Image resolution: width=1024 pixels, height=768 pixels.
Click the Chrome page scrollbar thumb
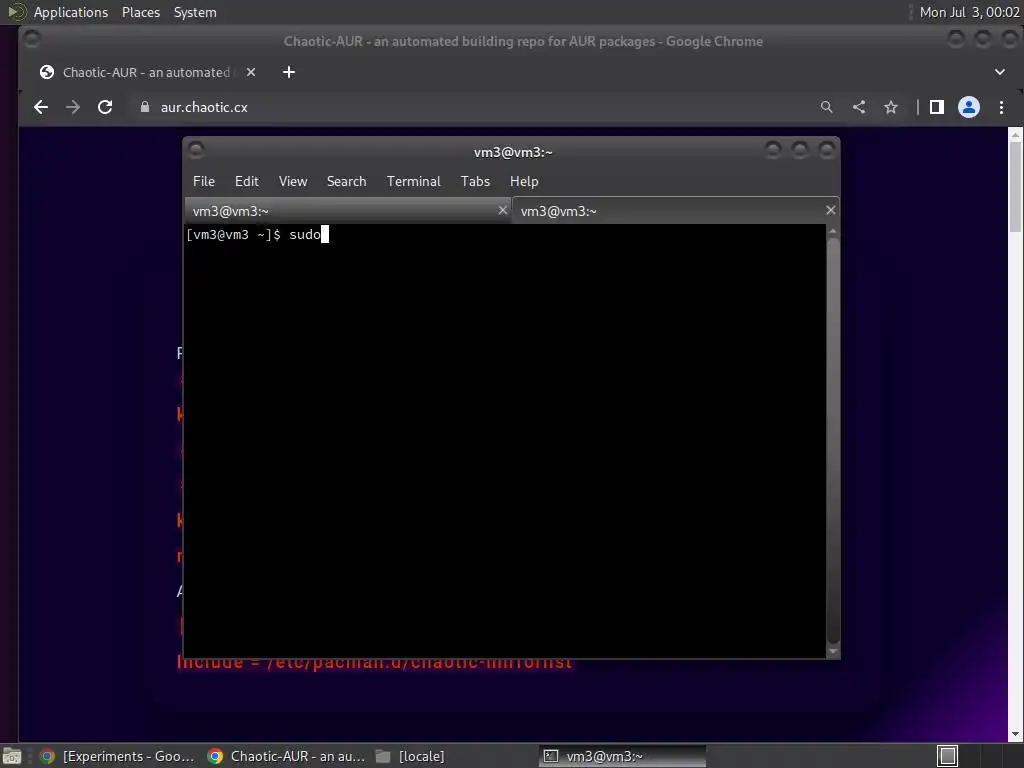(1015, 186)
